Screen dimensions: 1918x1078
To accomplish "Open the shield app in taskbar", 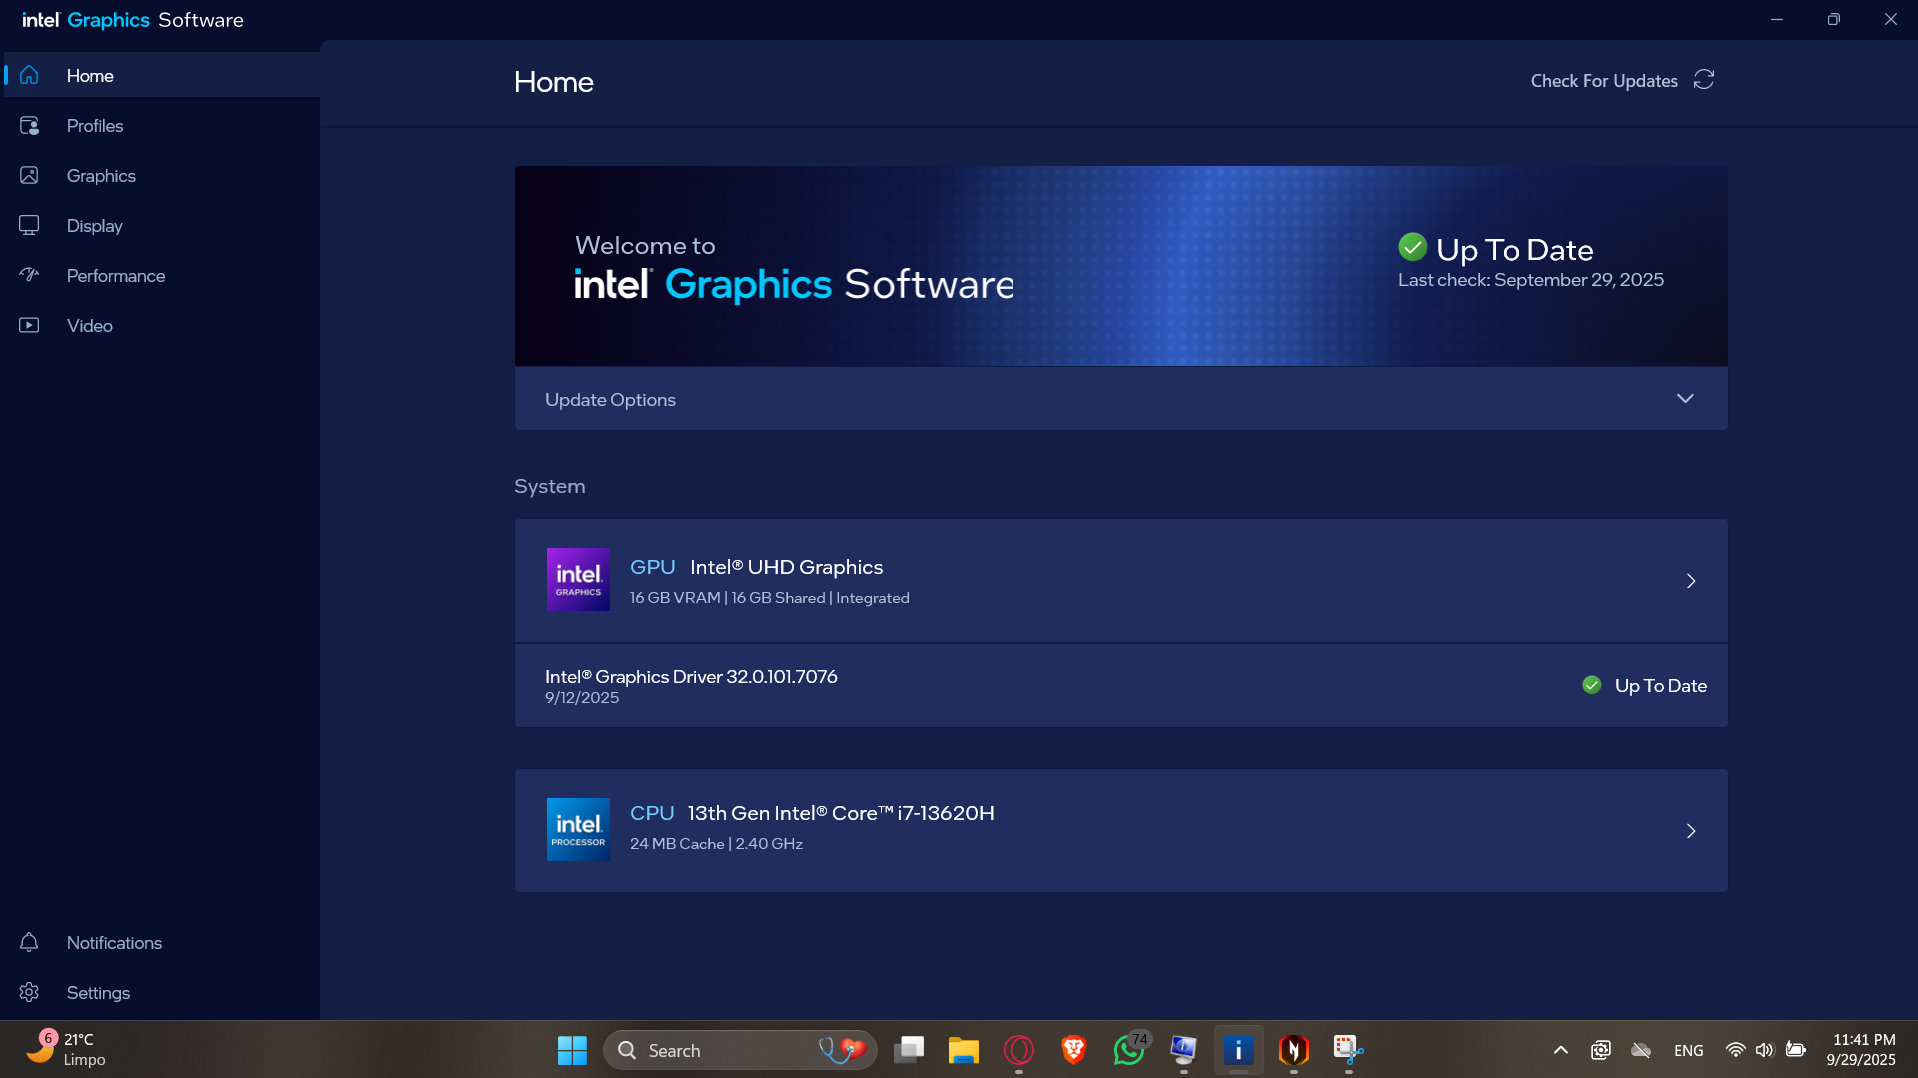I will click(1293, 1050).
